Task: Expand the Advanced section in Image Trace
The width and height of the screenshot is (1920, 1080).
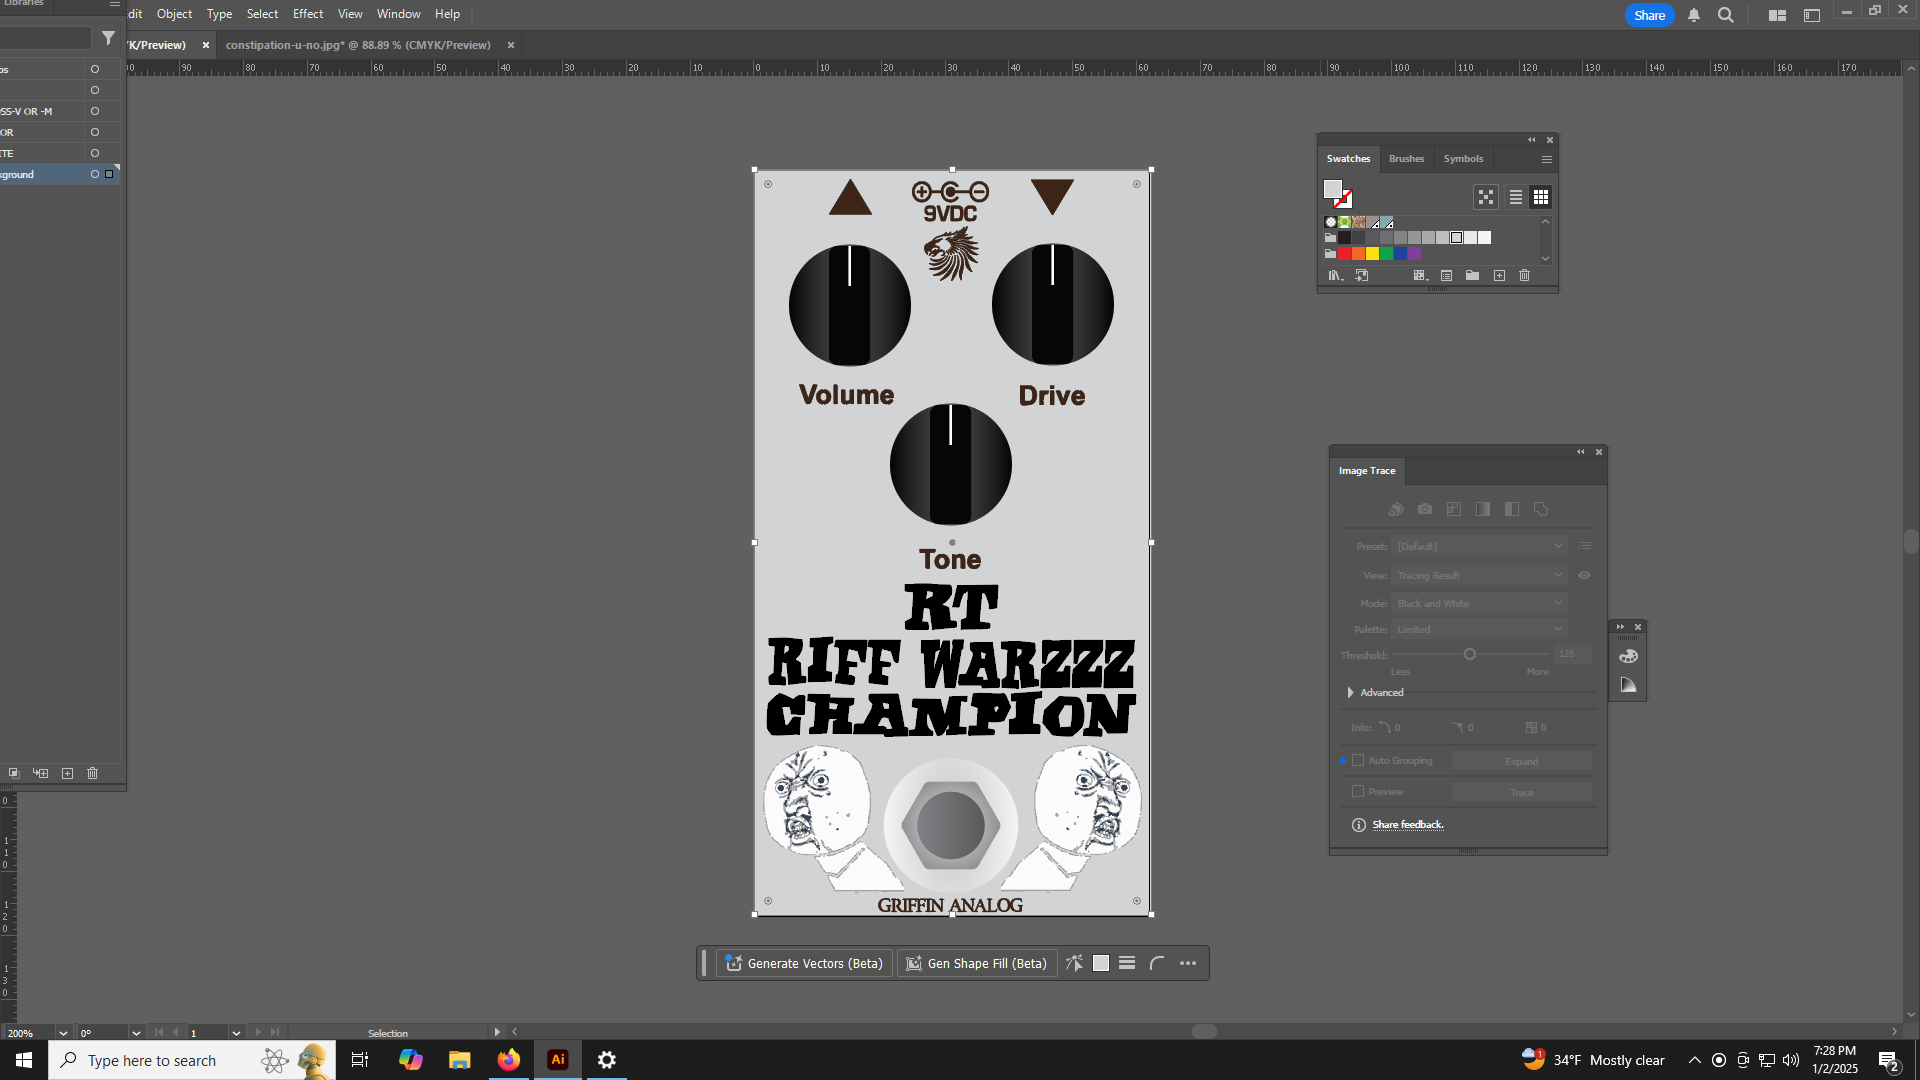Action: [1351, 693]
